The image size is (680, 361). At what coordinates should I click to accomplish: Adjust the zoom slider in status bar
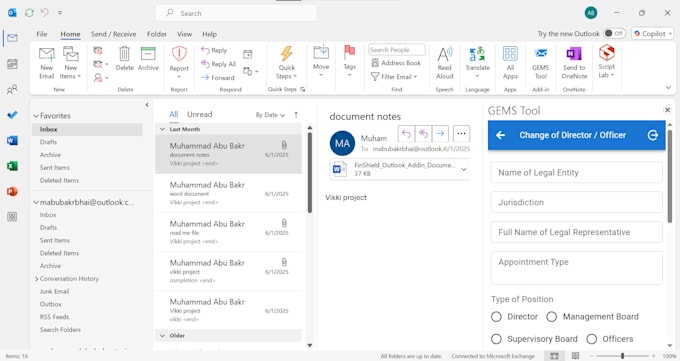pyautogui.click(x=622, y=356)
